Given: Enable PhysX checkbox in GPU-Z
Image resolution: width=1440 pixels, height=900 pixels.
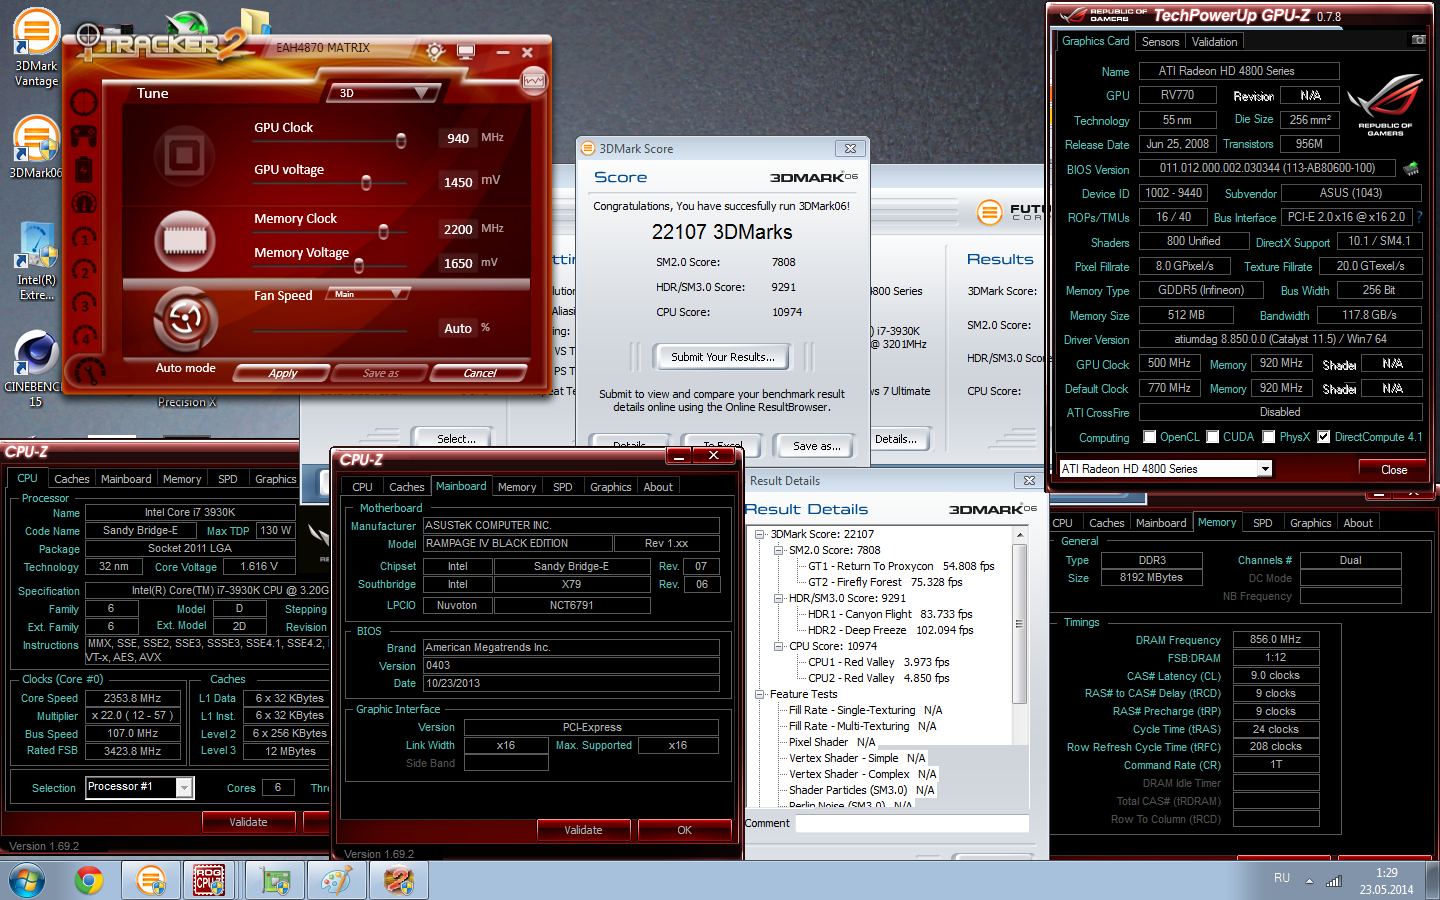Looking at the screenshot, I should (x=1269, y=437).
